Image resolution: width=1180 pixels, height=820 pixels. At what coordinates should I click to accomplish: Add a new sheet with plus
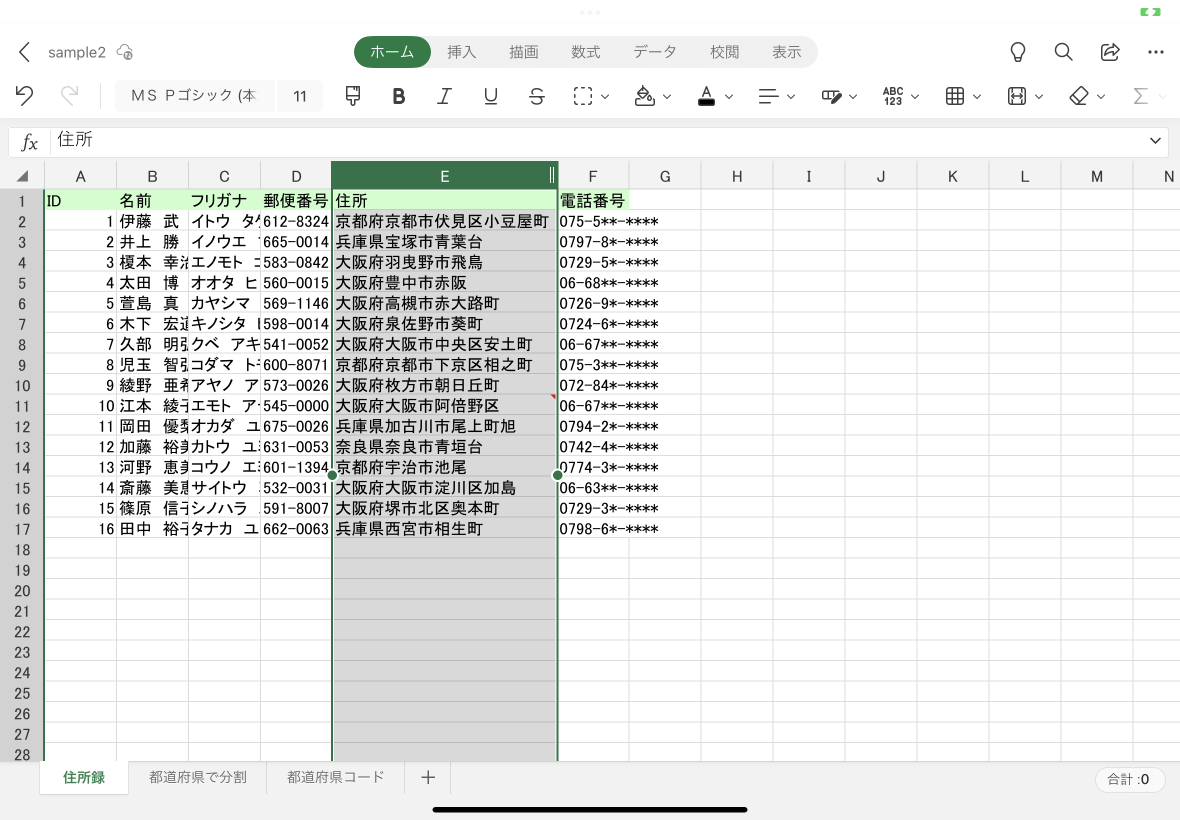(427, 777)
